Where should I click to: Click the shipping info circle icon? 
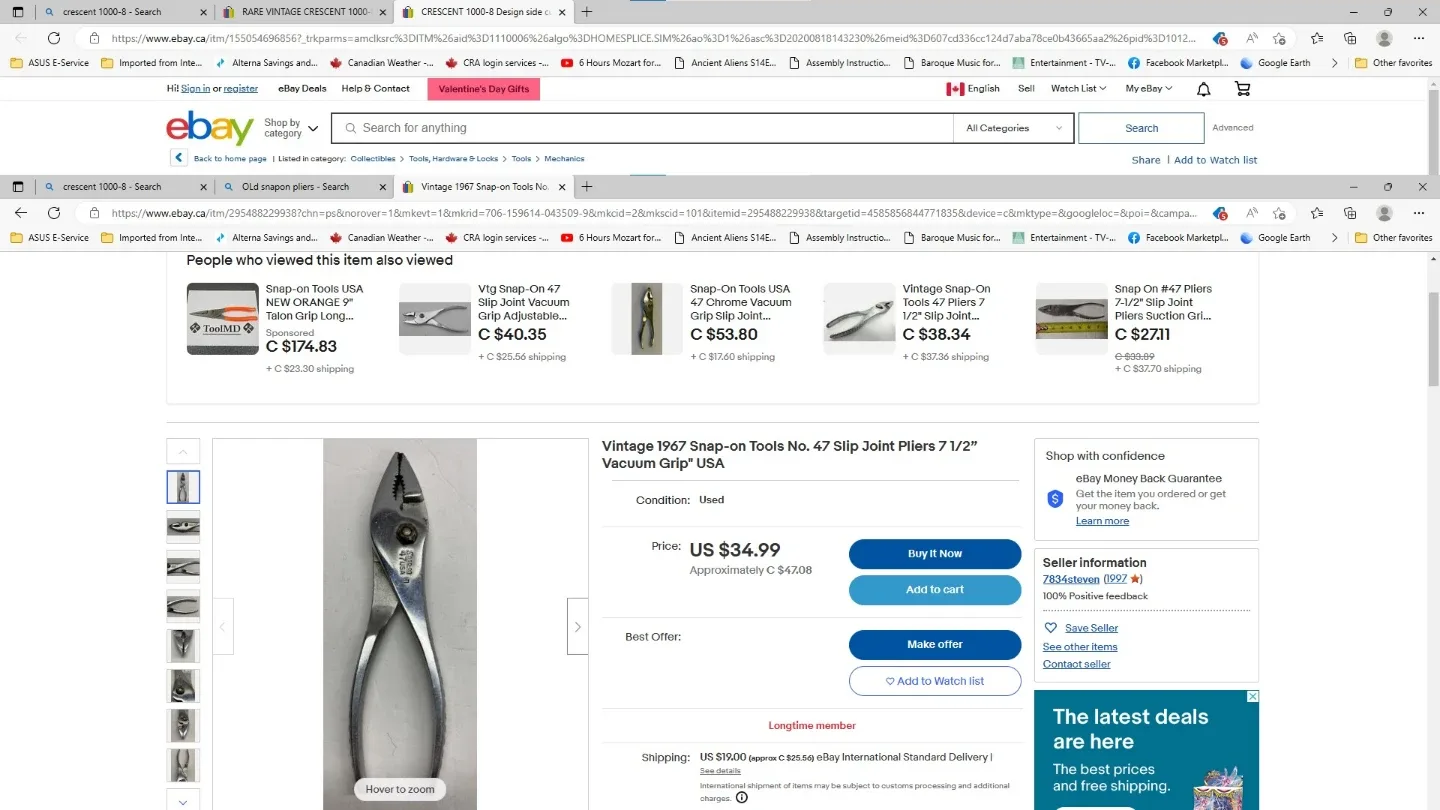tap(741, 798)
